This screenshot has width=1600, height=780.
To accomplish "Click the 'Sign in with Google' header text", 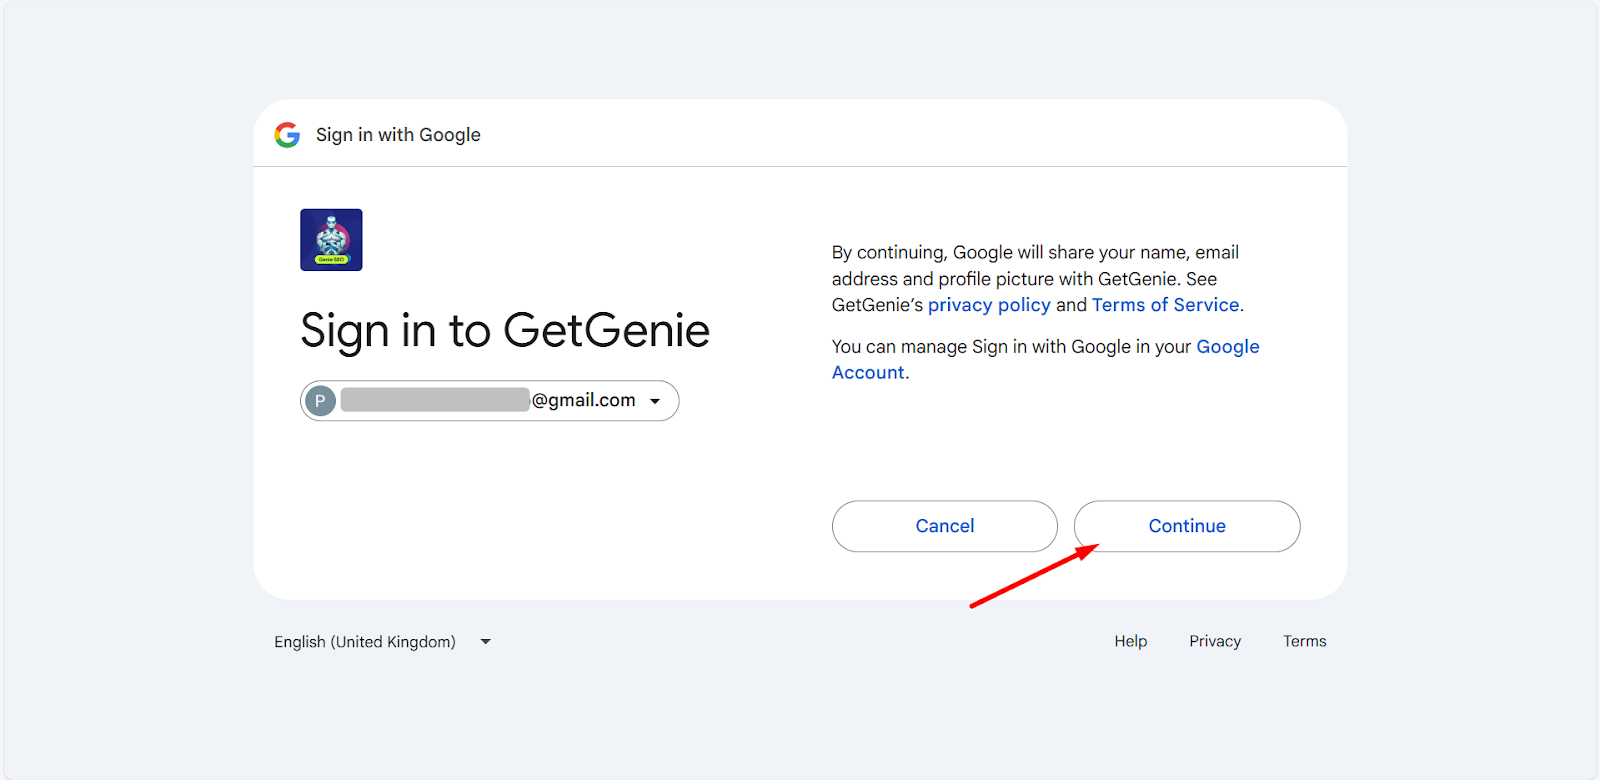I will pos(398,135).
